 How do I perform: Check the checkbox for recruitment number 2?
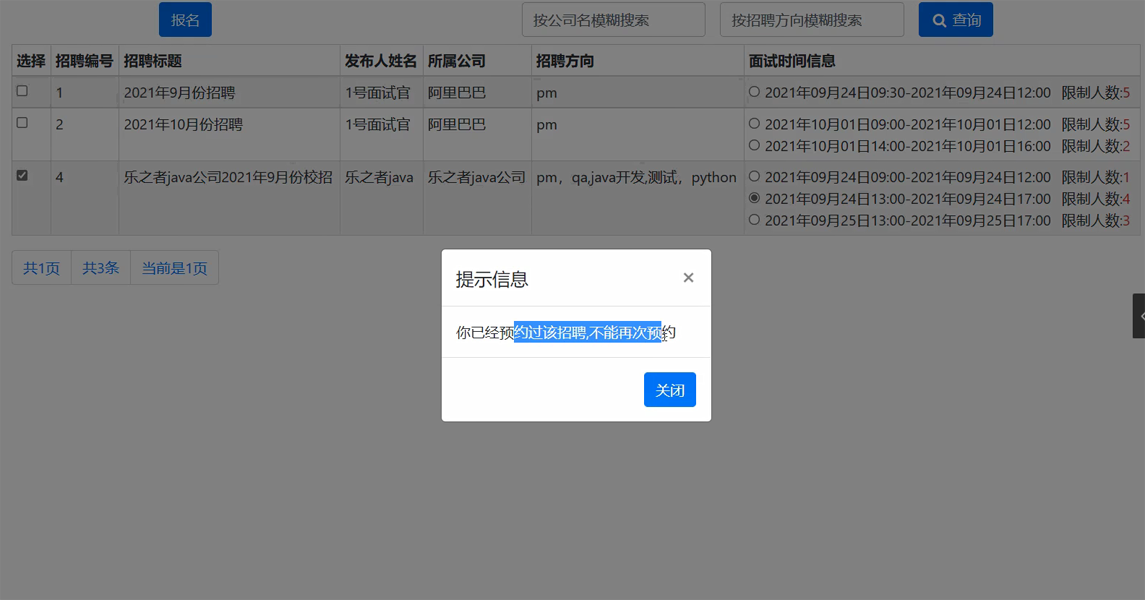(22, 123)
